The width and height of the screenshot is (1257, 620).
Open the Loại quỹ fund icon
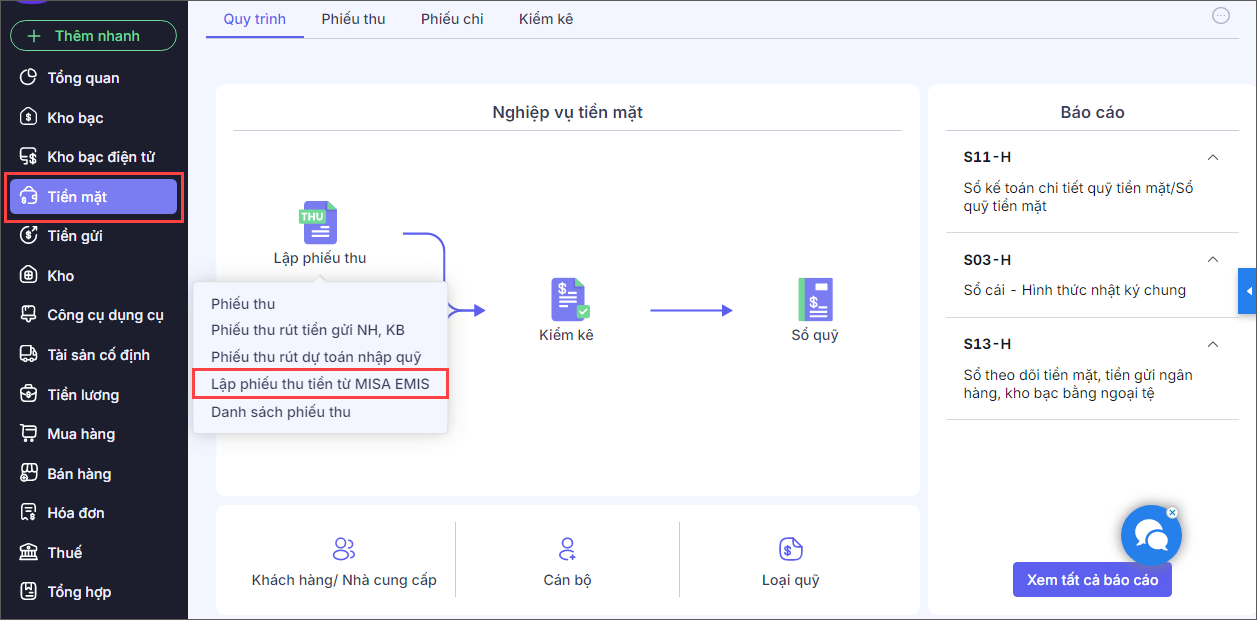pyautogui.click(x=791, y=549)
